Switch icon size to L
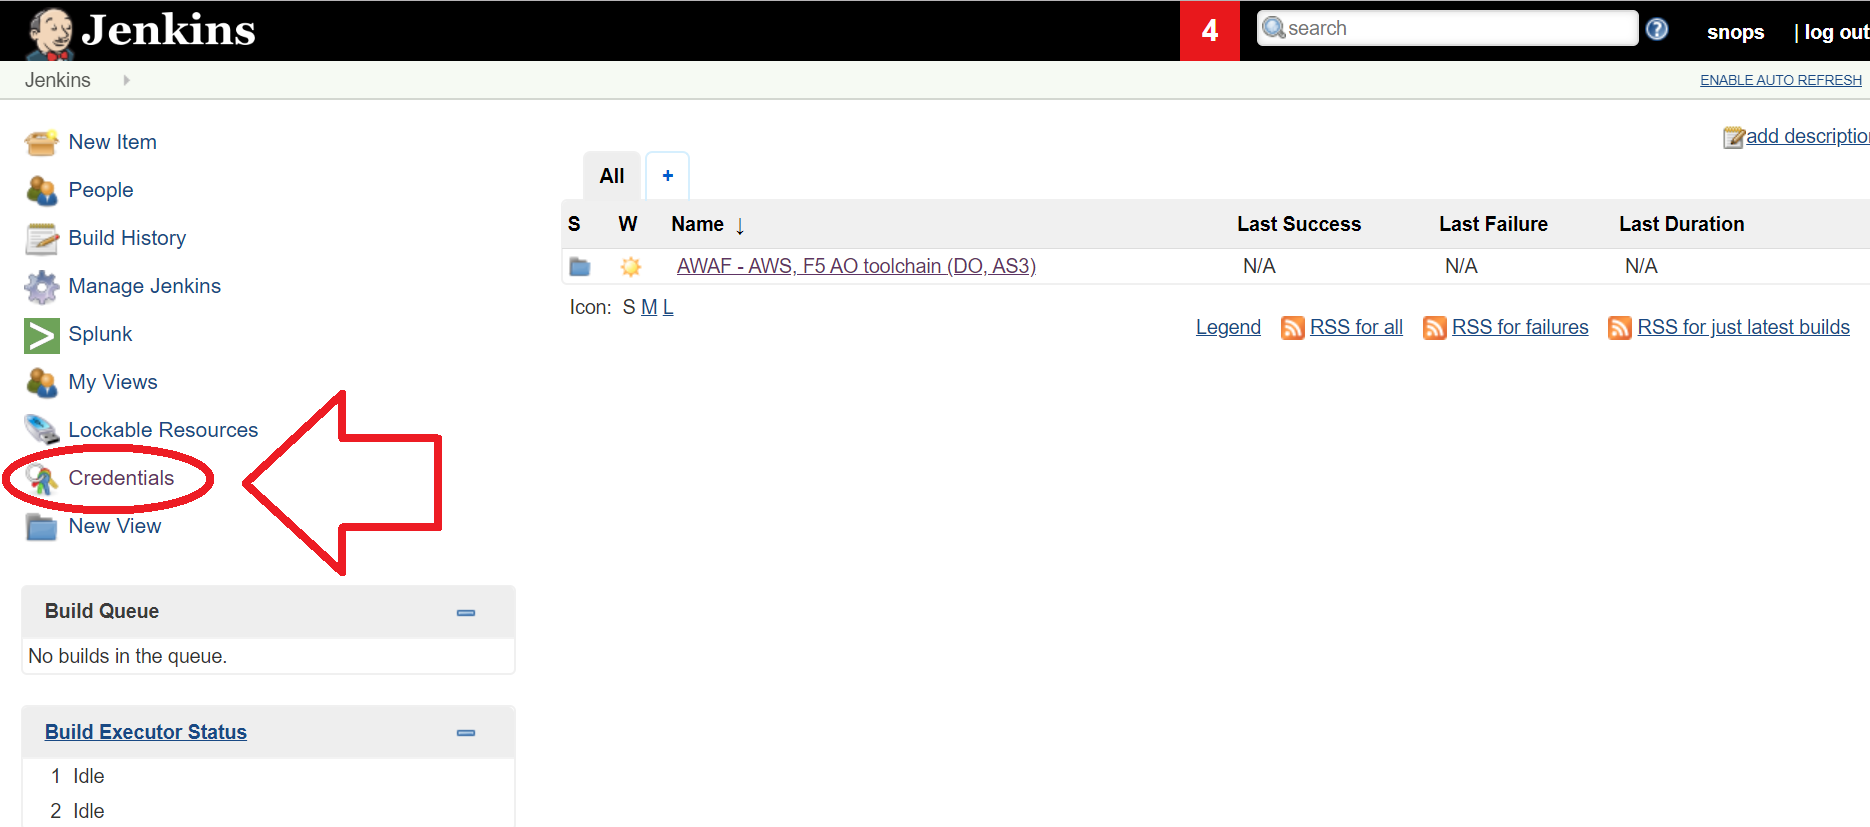1870x827 pixels. pyautogui.click(x=668, y=307)
